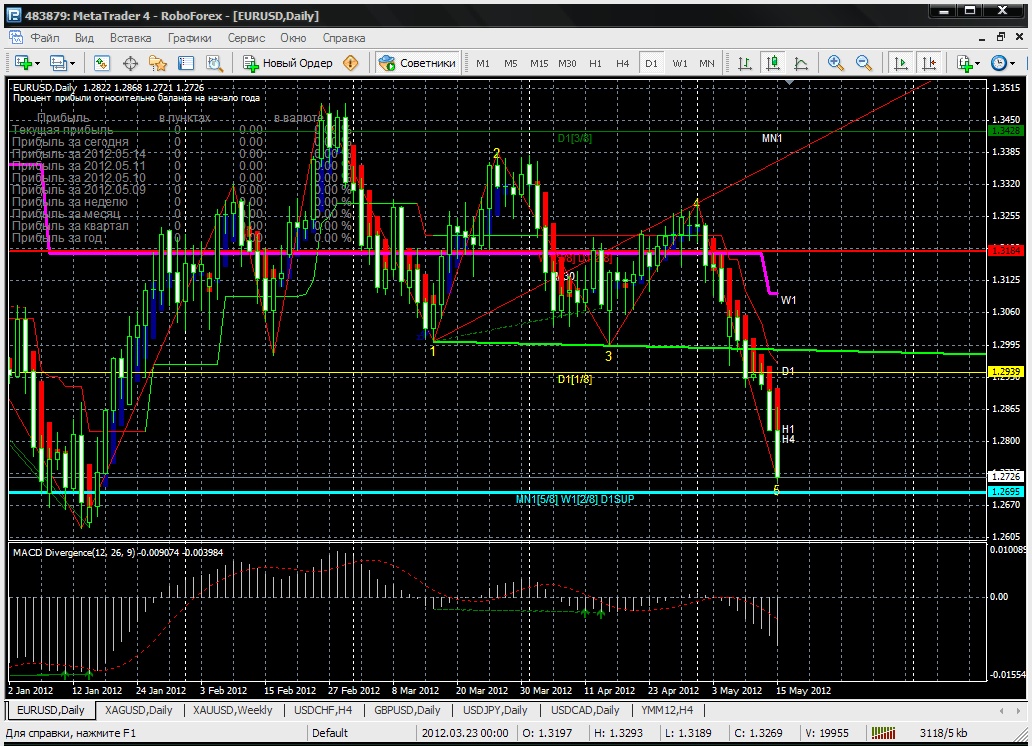The height and width of the screenshot is (746, 1032).
Task: Open the Сервис menu
Action: [x=246, y=38]
